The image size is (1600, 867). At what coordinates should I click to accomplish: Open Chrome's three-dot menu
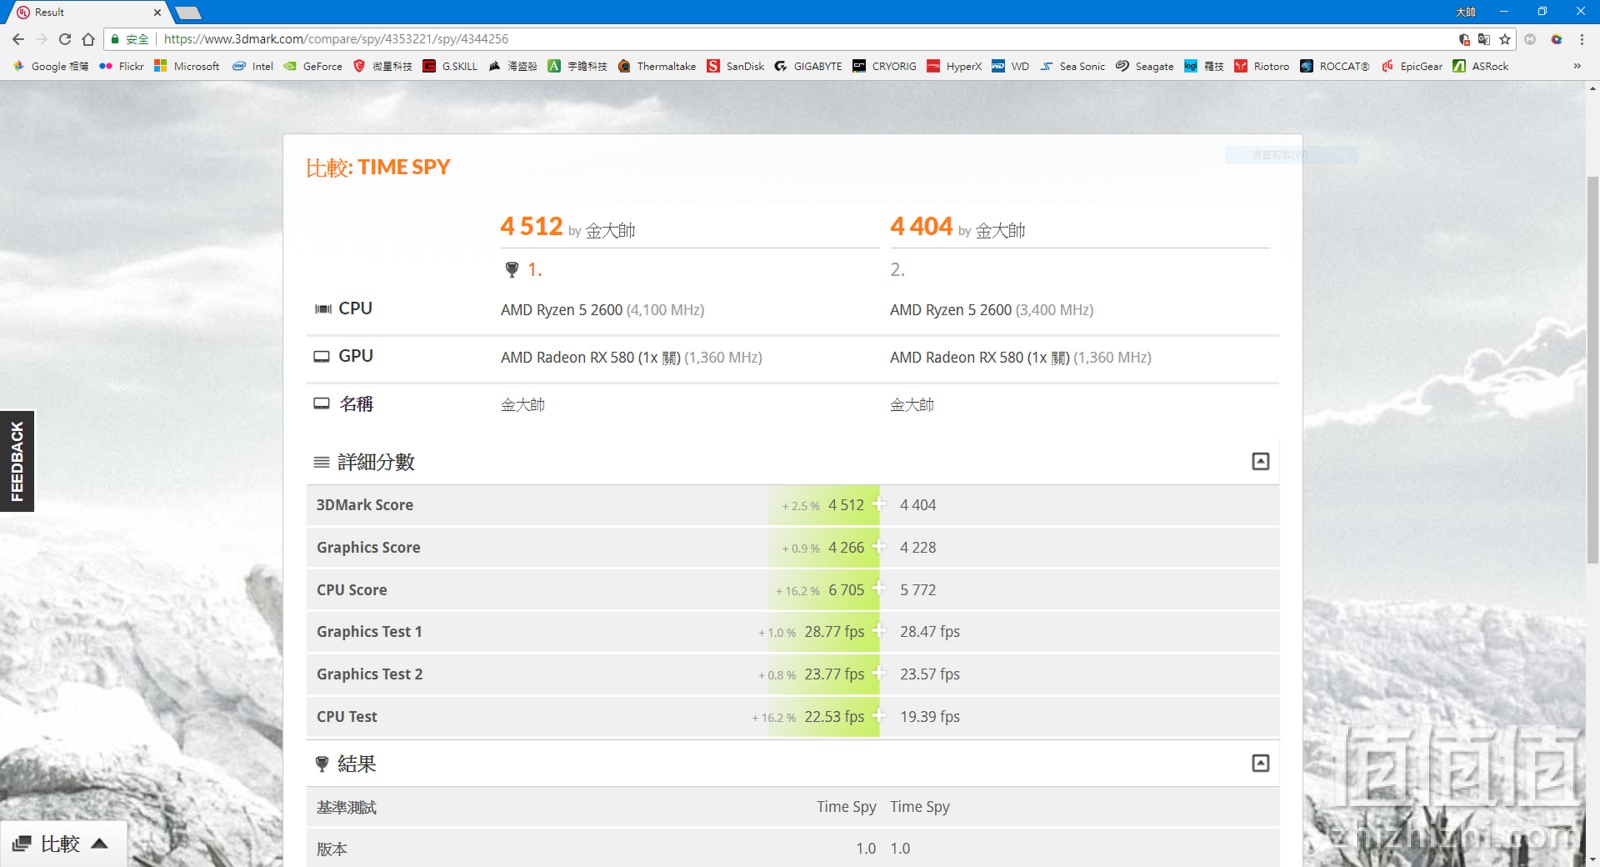1582,39
